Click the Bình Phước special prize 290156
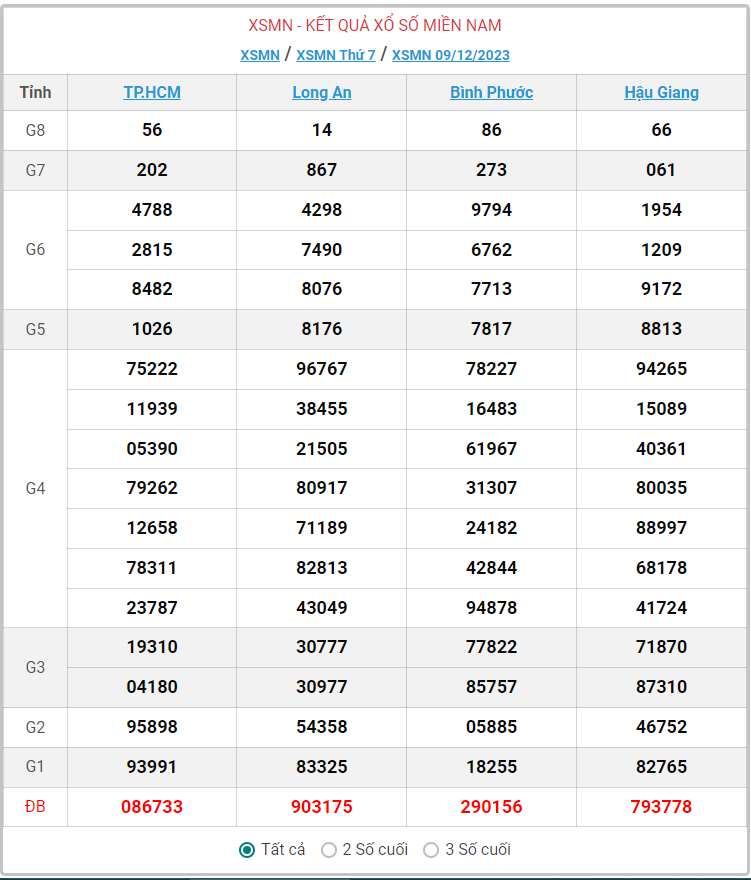This screenshot has width=751, height=880. pos(491,807)
